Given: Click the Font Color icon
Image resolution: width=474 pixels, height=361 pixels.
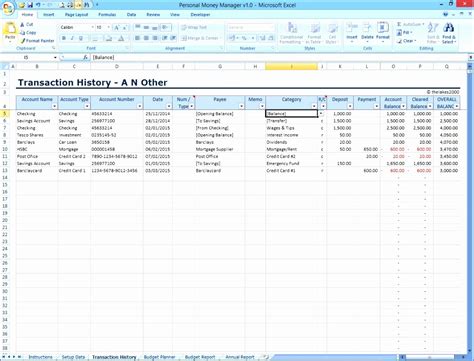Looking at the screenshot, I should tap(121, 39).
